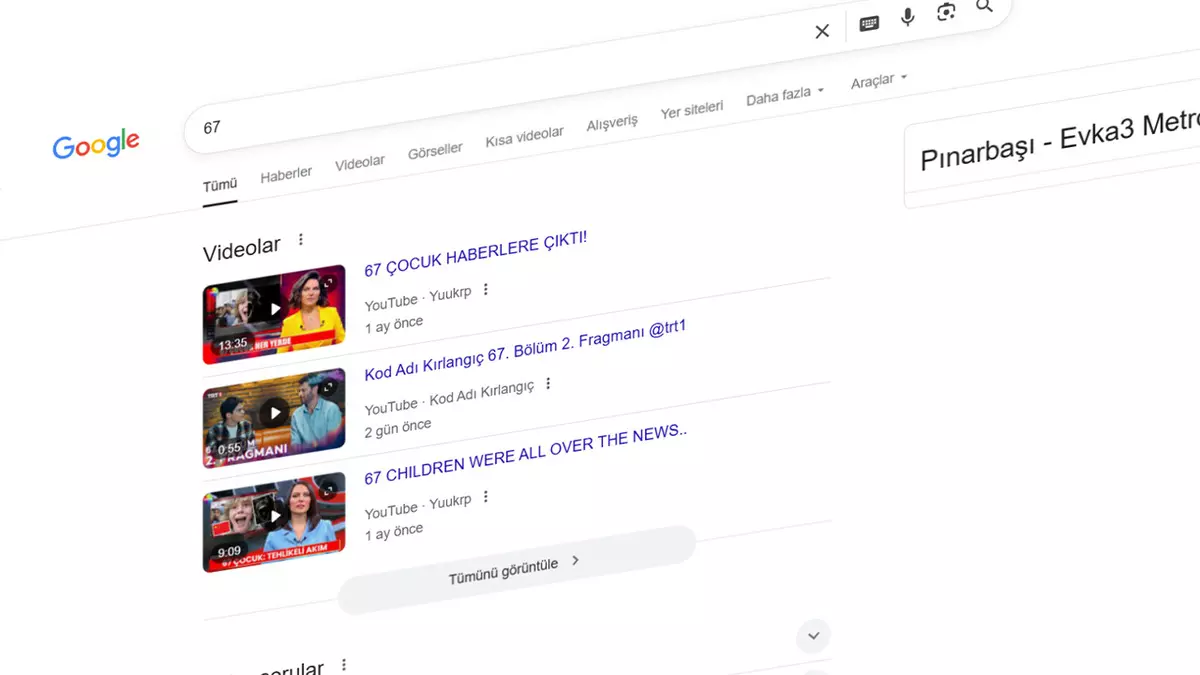
Task: Submit the search via the magnifier icon
Action: (x=984, y=6)
